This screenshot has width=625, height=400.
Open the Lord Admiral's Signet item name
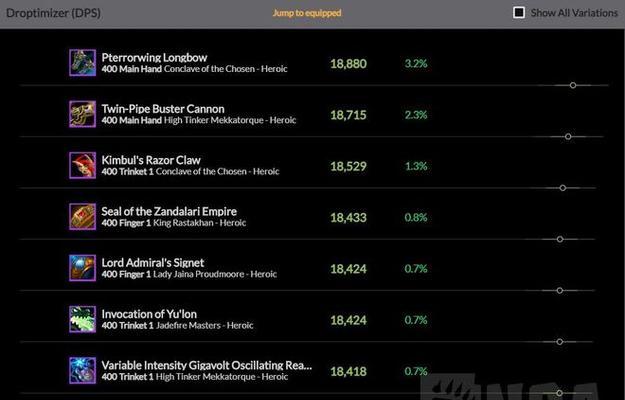(153, 263)
